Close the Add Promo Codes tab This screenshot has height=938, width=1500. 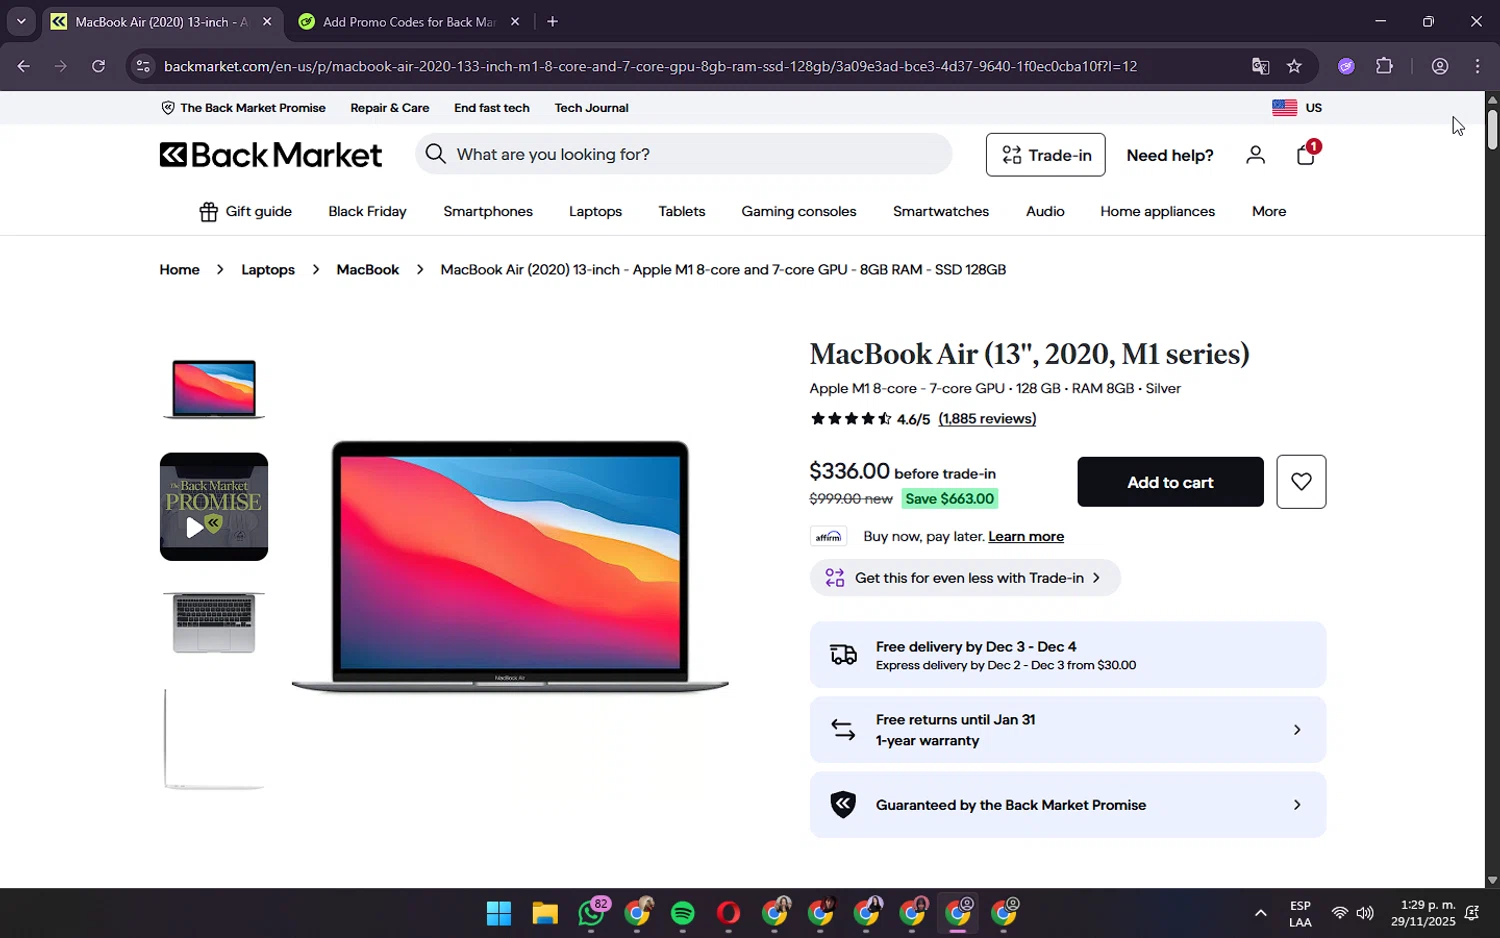515,22
